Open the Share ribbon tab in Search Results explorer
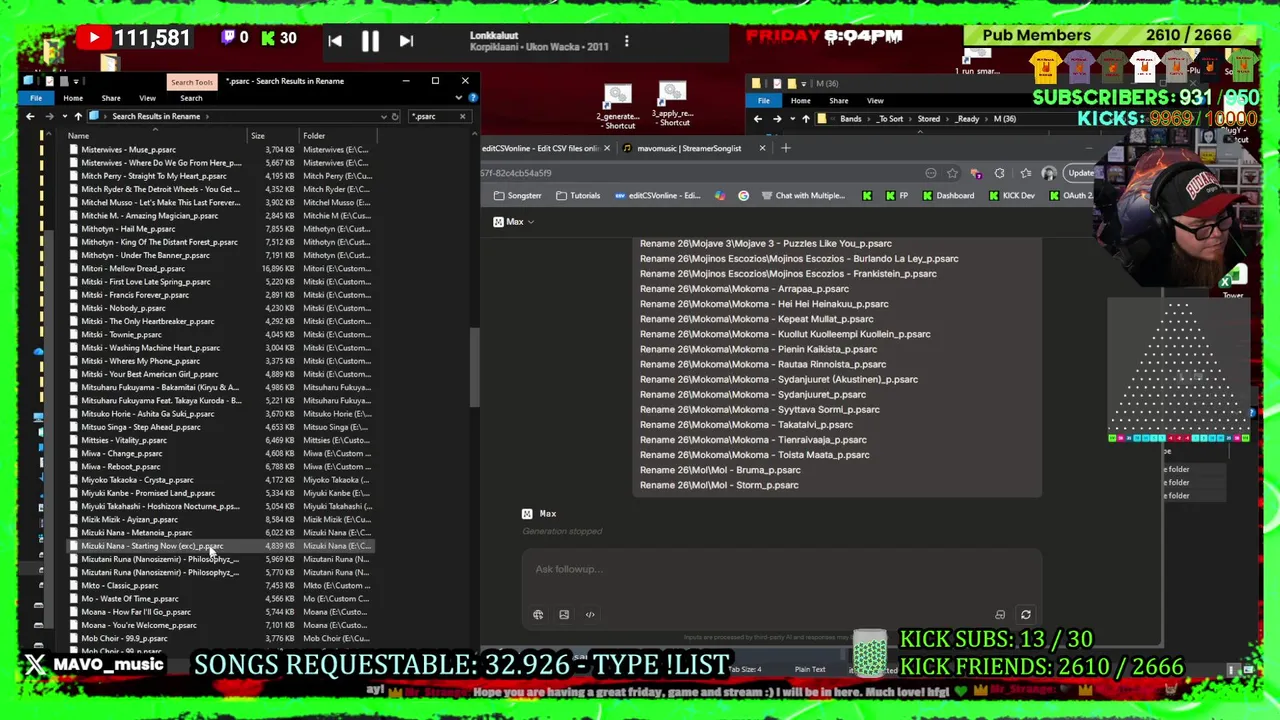Viewport: 1280px width, 720px height. point(111,98)
